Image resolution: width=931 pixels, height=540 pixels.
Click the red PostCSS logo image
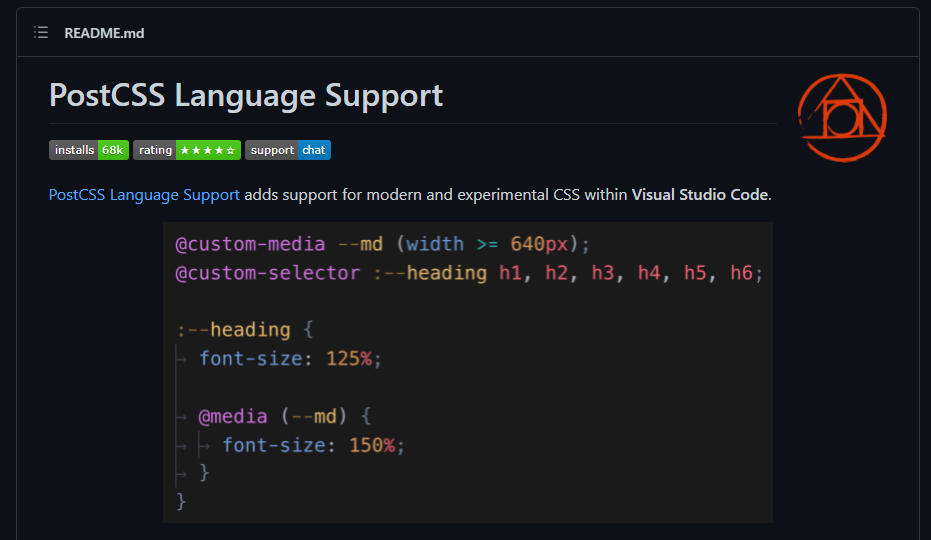pos(842,118)
